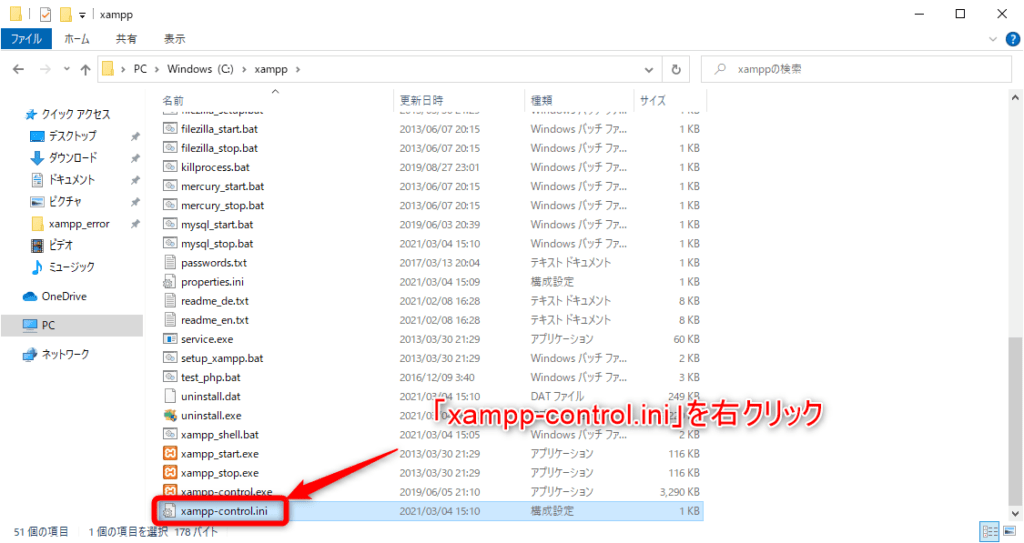Switch to large icons view layout
Screen dimensions: 1024x543
(x=1010, y=531)
